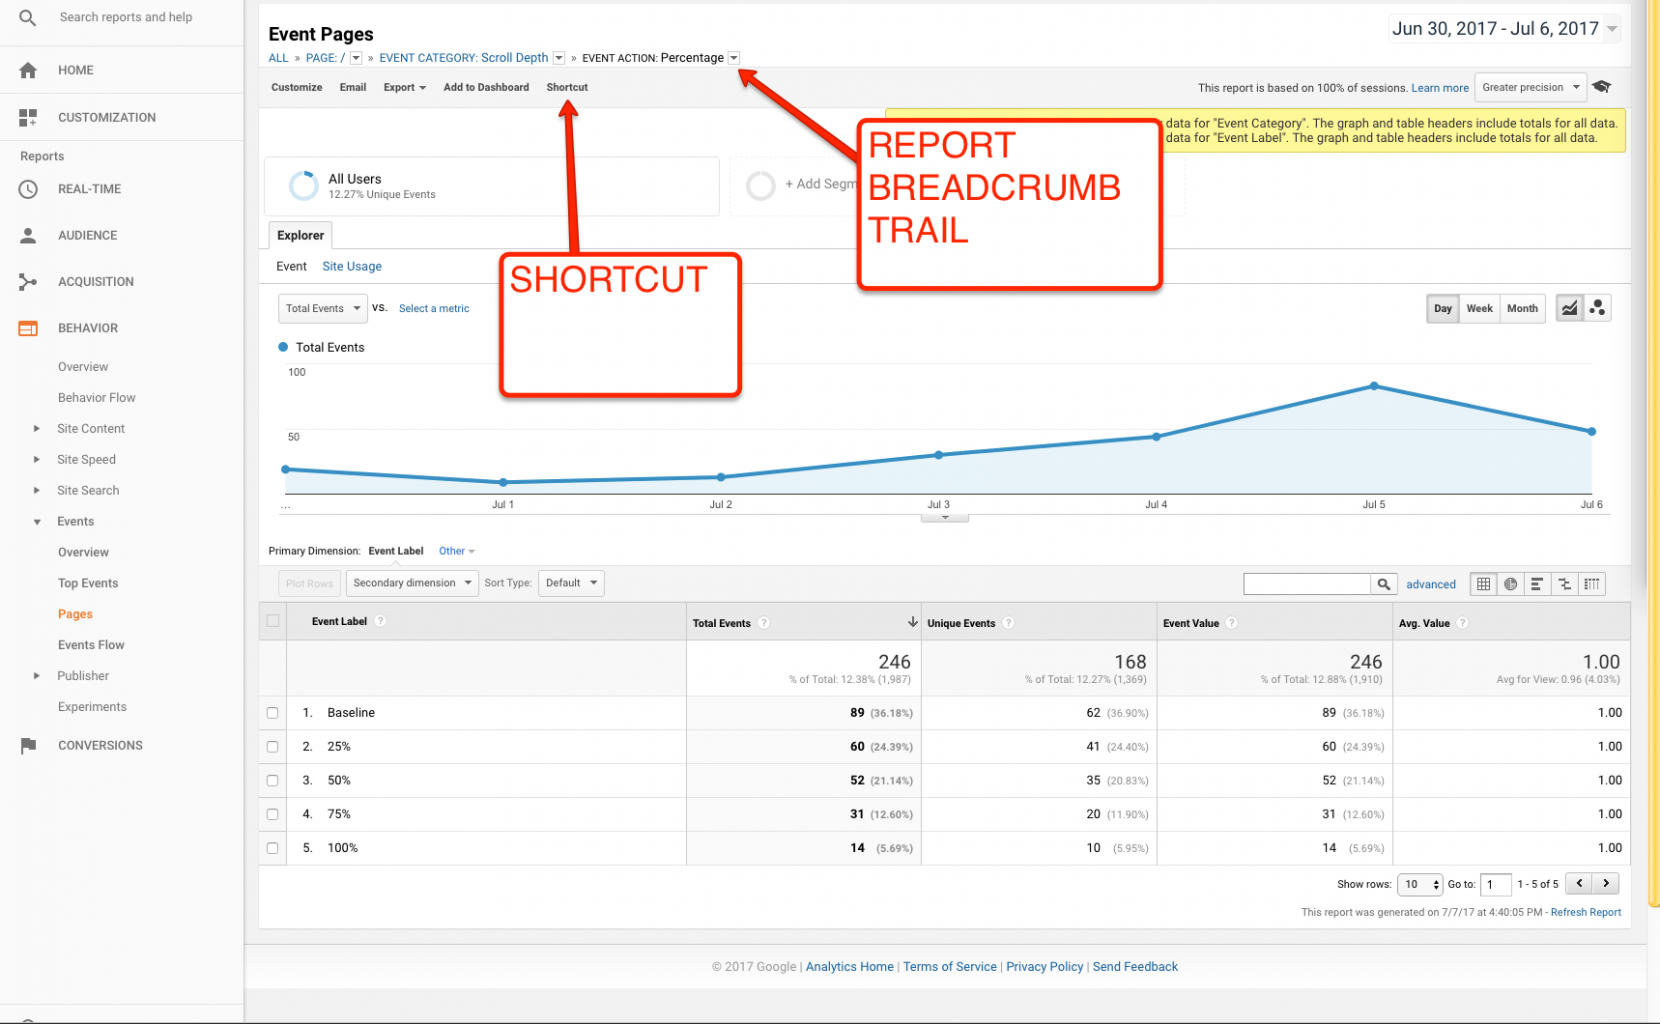
Task: Open Customization dashboard icon
Action: (x=28, y=117)
